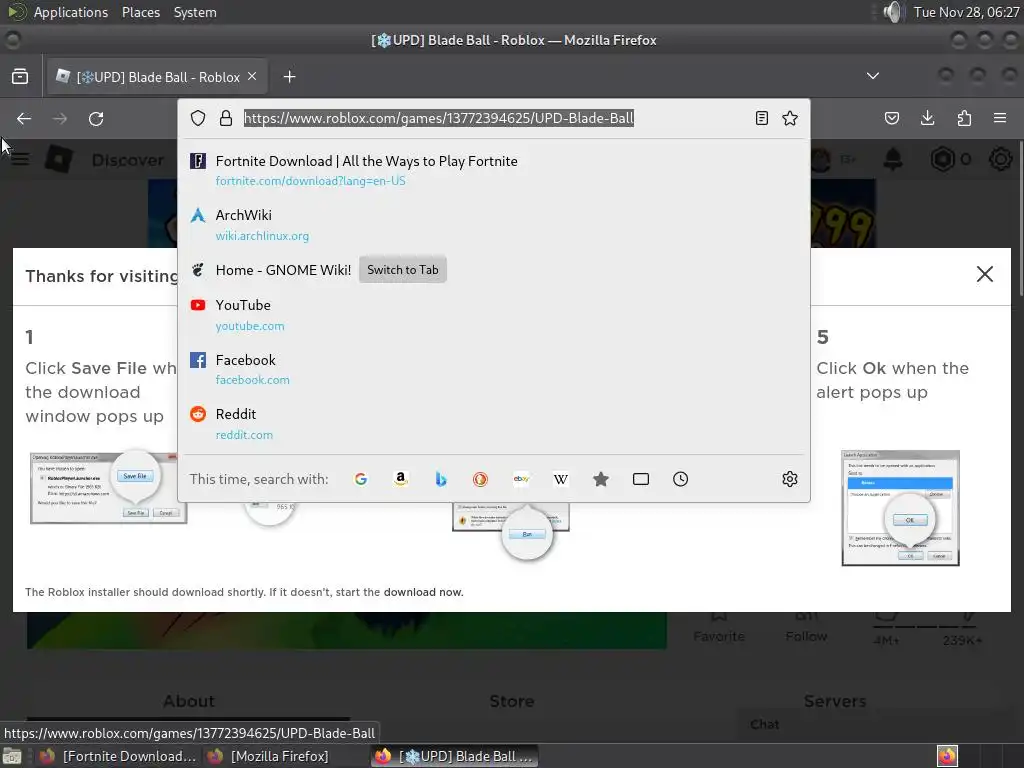
Task: Open Roblox settings gear icon
Action: pyautogui.click(x=1000, y=159)
